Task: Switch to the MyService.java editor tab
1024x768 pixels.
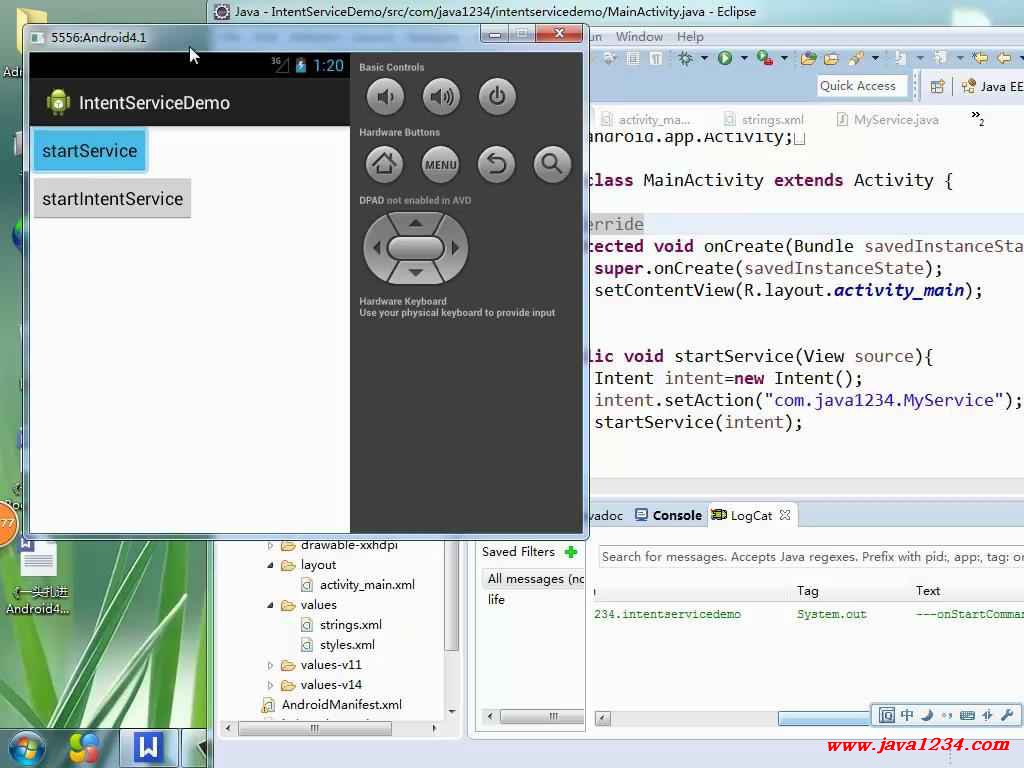Action: [x=888, y=120]
